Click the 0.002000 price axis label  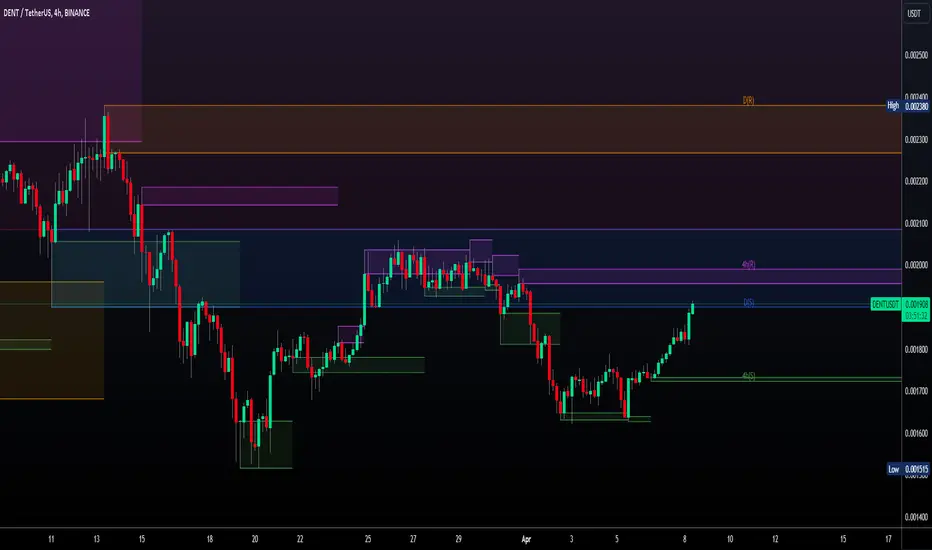(916, 265)
